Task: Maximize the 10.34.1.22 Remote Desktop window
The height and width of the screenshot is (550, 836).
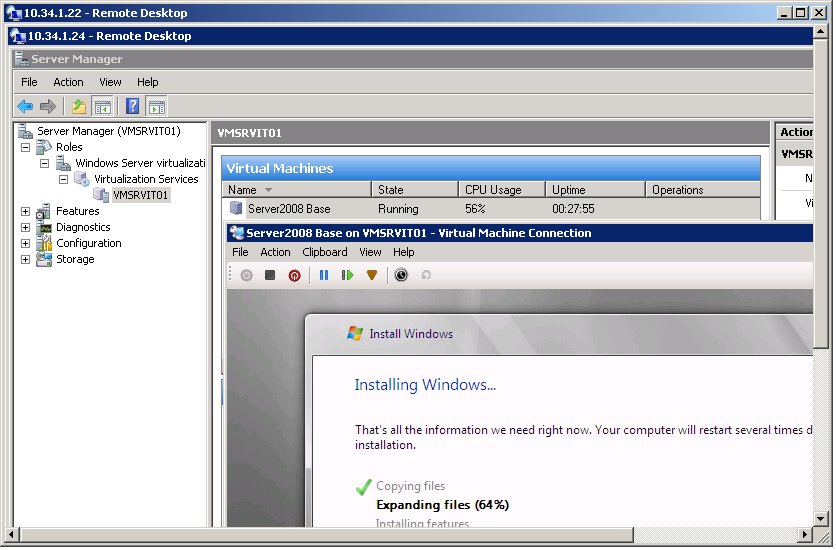Action: pyautogui.click(x=800, y=13)
